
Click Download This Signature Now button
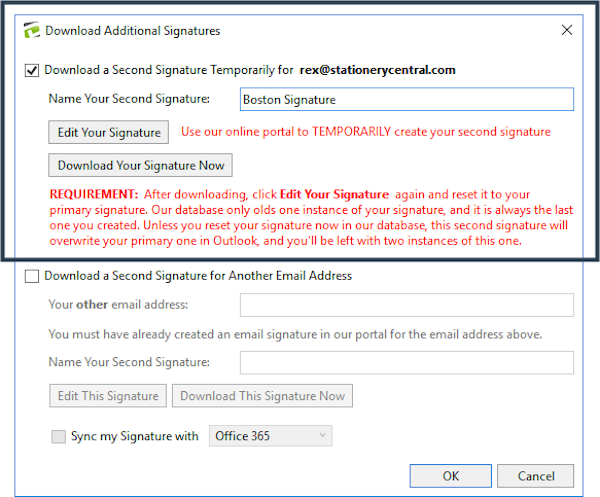click(262, 396)
